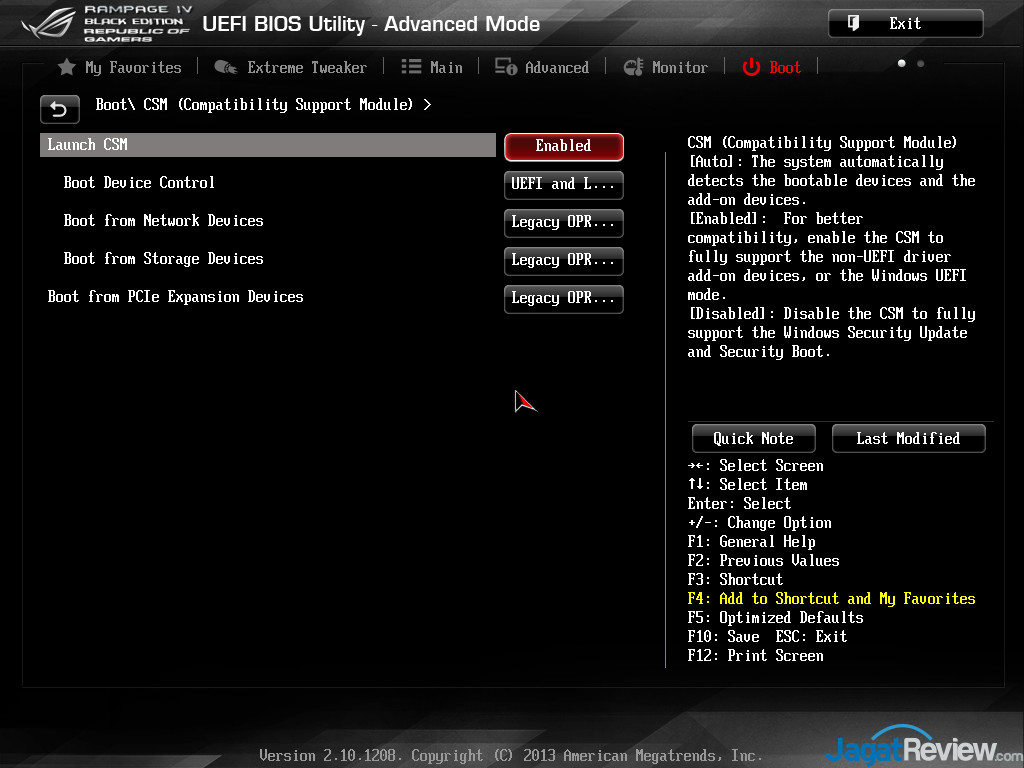1024x768 pixels.
Task: Click the Last Modified button
Action: 908,438
